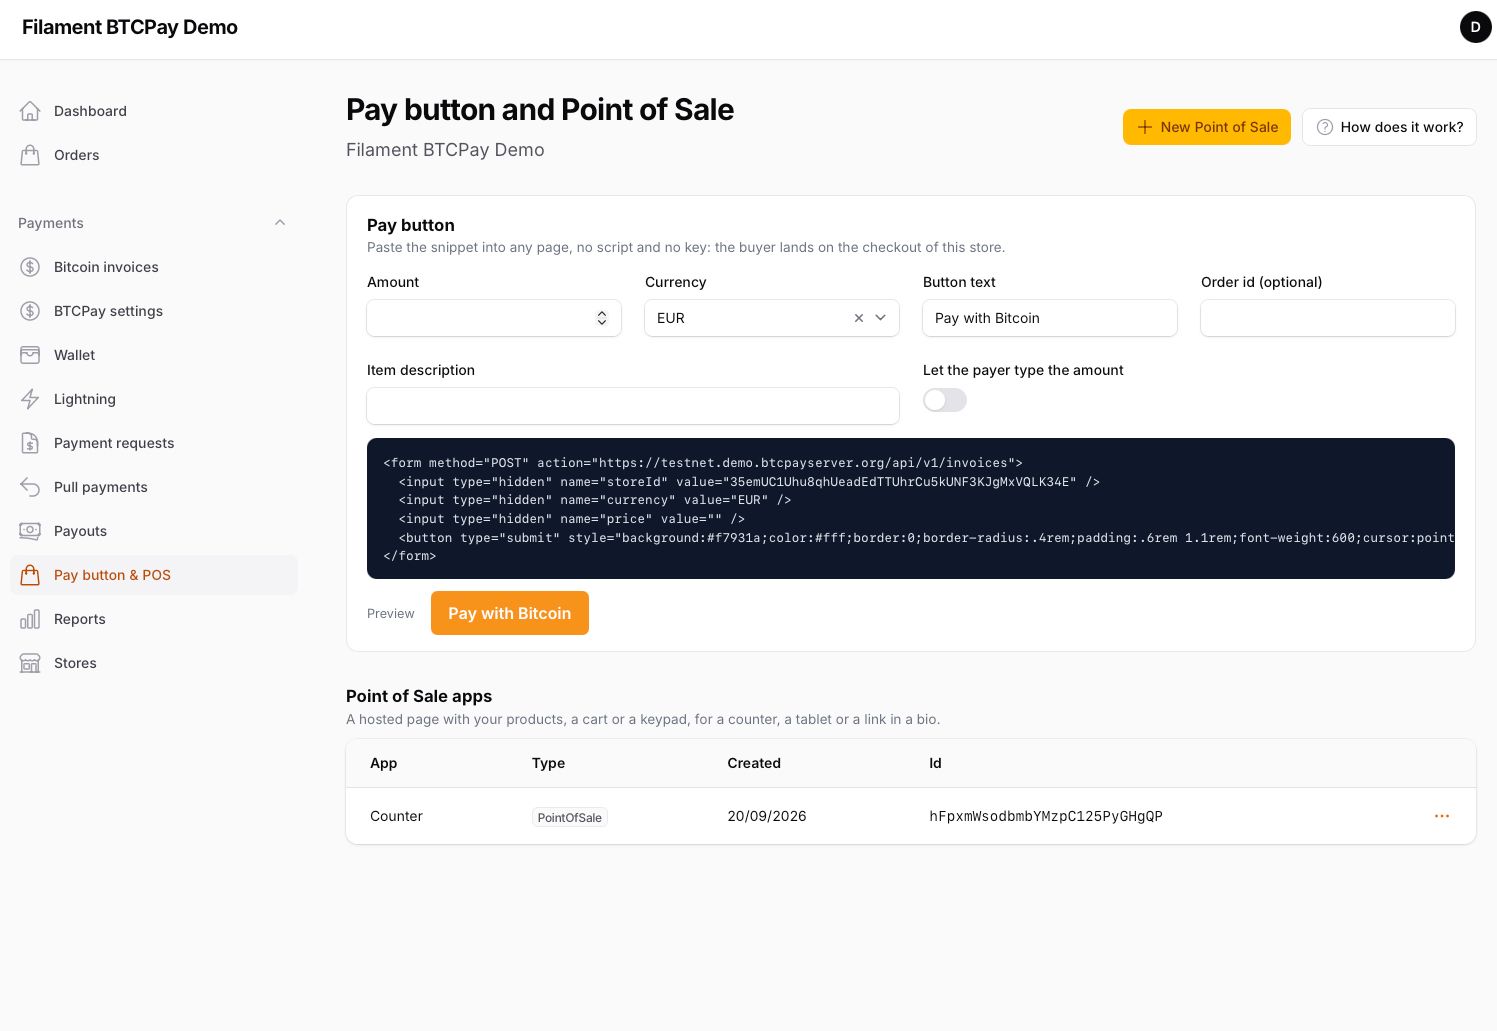Click the App column header
Screen dimensions: 1497x1031
[x=384, y=763]
